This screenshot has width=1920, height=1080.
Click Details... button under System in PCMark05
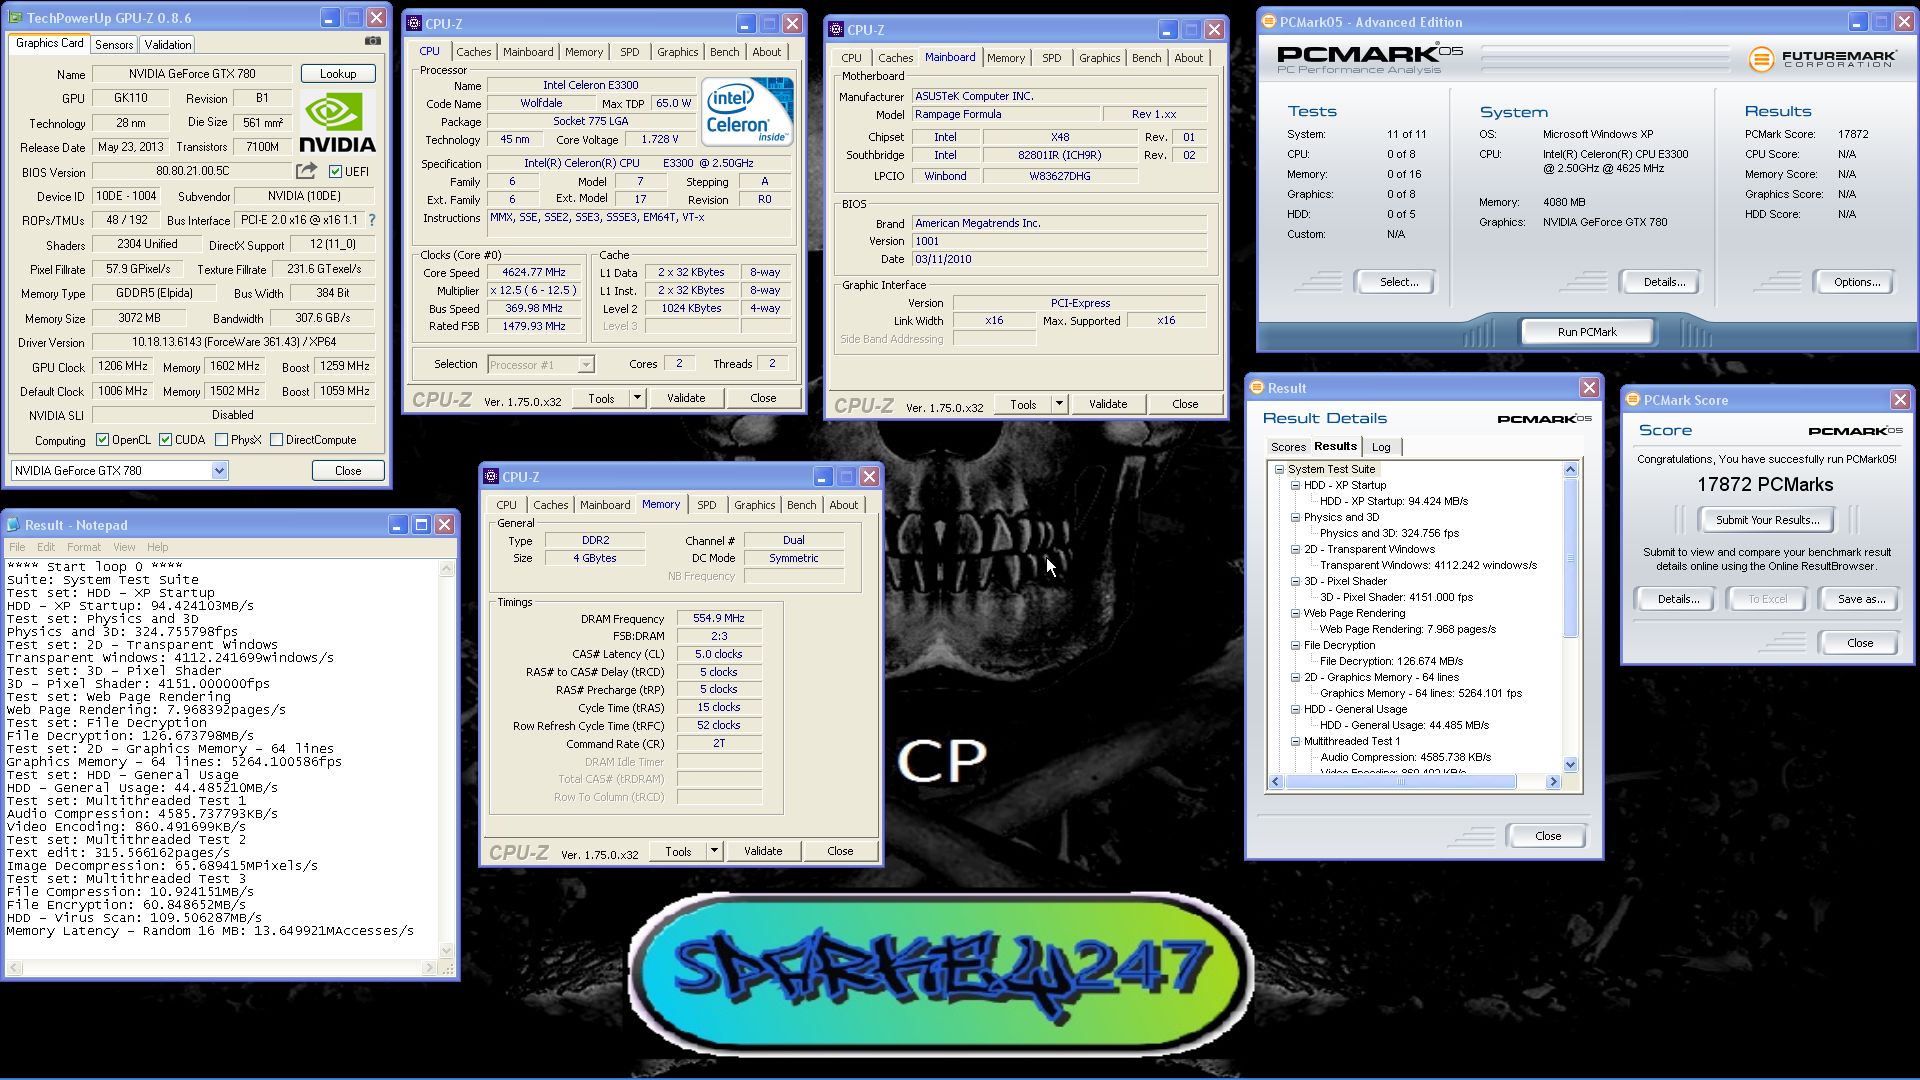[1663, 282]
